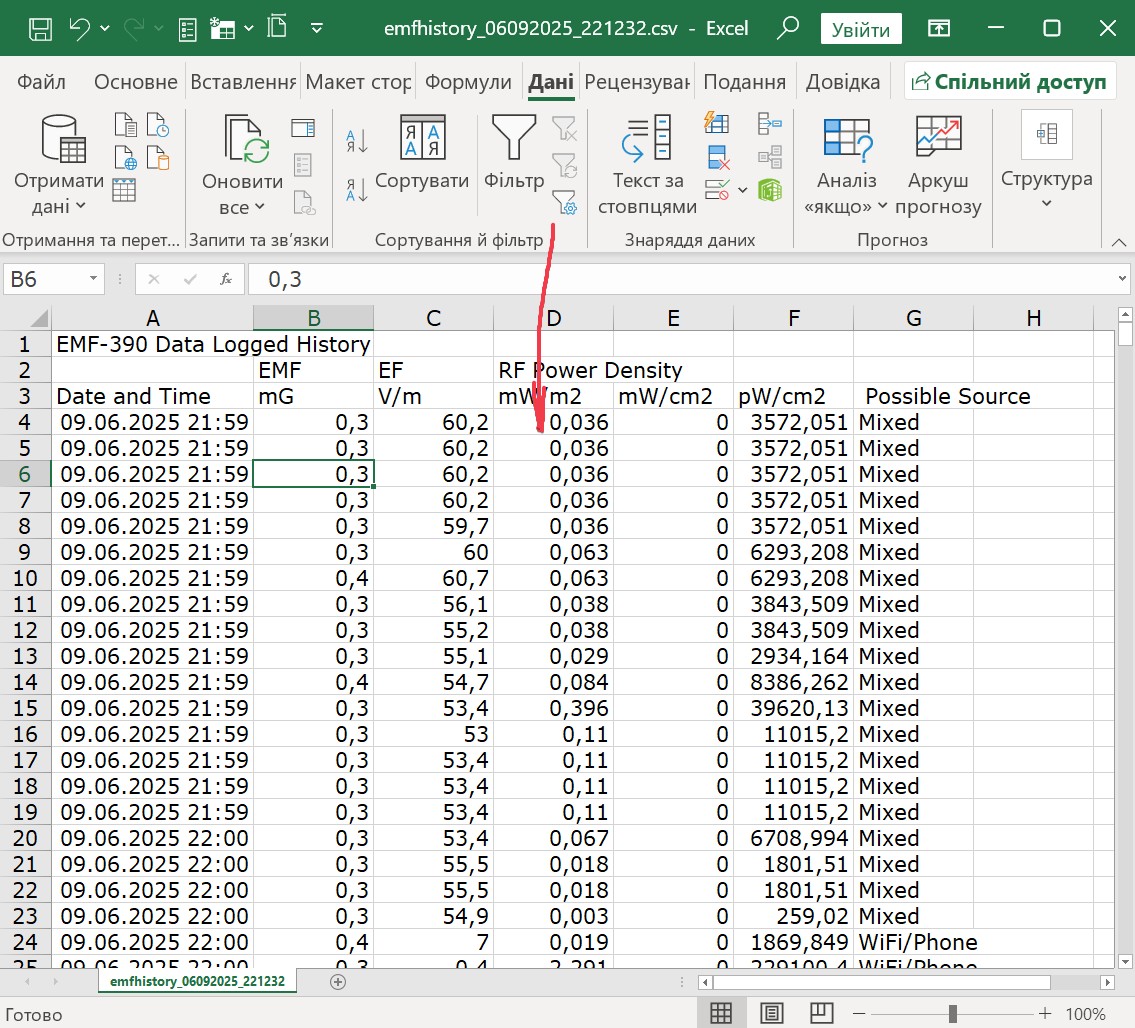1135x1028 pixels.
Task: Click the Увійти sign-in button
Action: [x=861, y=29]
